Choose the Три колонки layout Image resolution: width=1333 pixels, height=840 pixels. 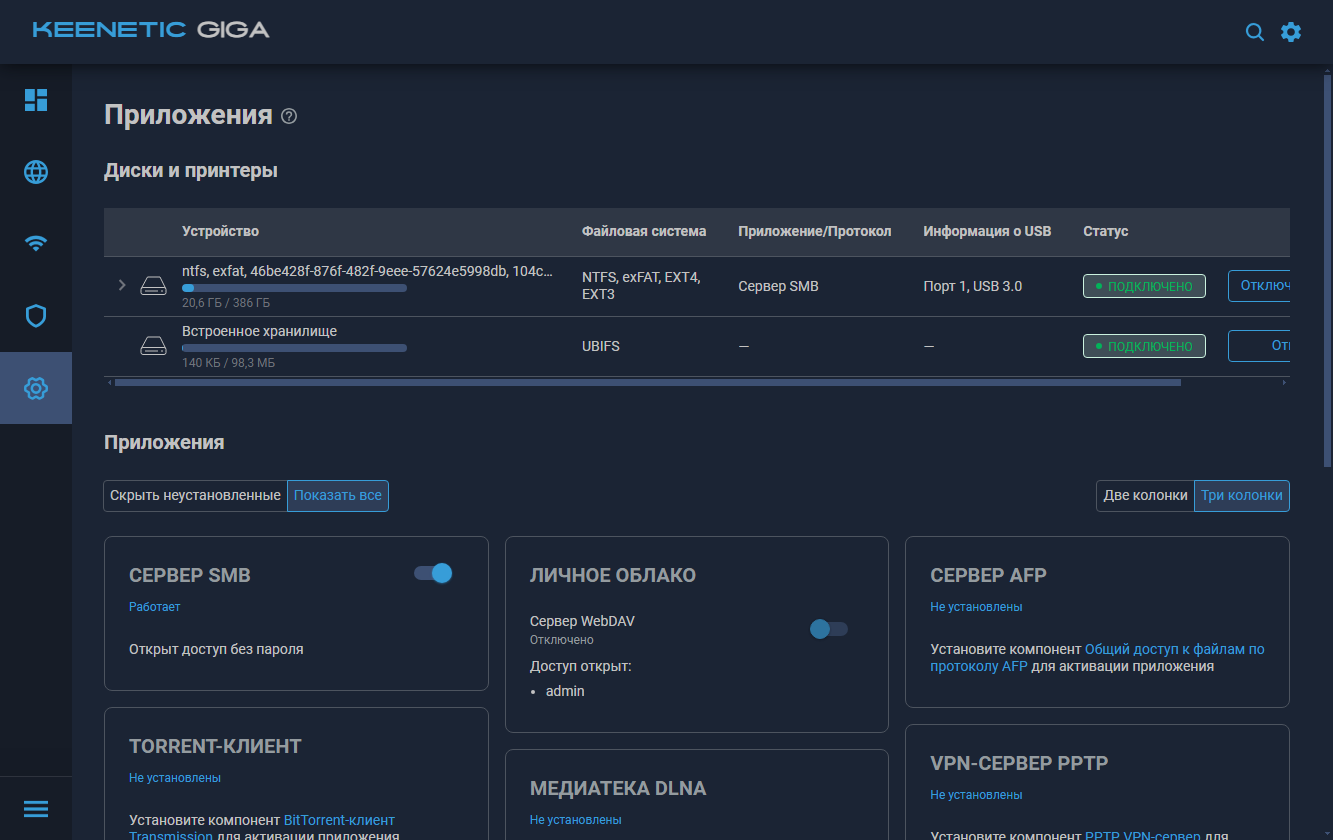click(1241, 496)
